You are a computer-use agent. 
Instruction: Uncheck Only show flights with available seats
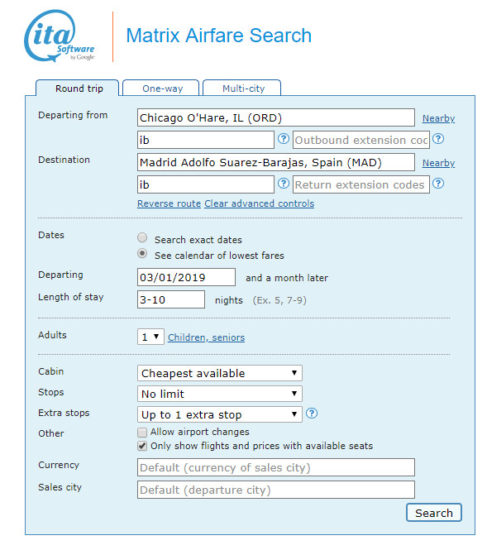142,446
